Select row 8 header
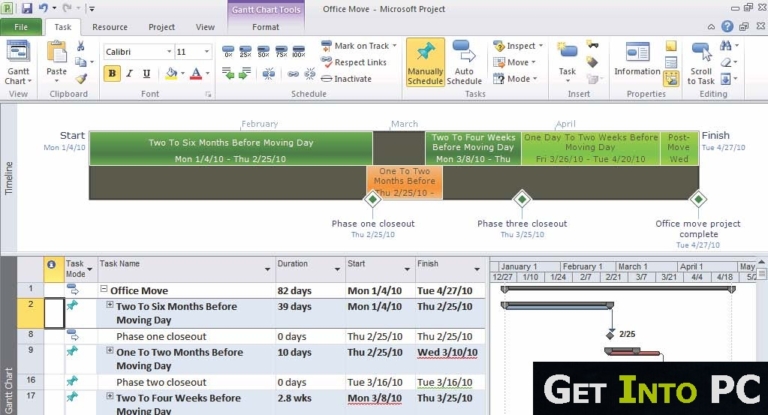 pyautogui.click(x=30, y=335)
